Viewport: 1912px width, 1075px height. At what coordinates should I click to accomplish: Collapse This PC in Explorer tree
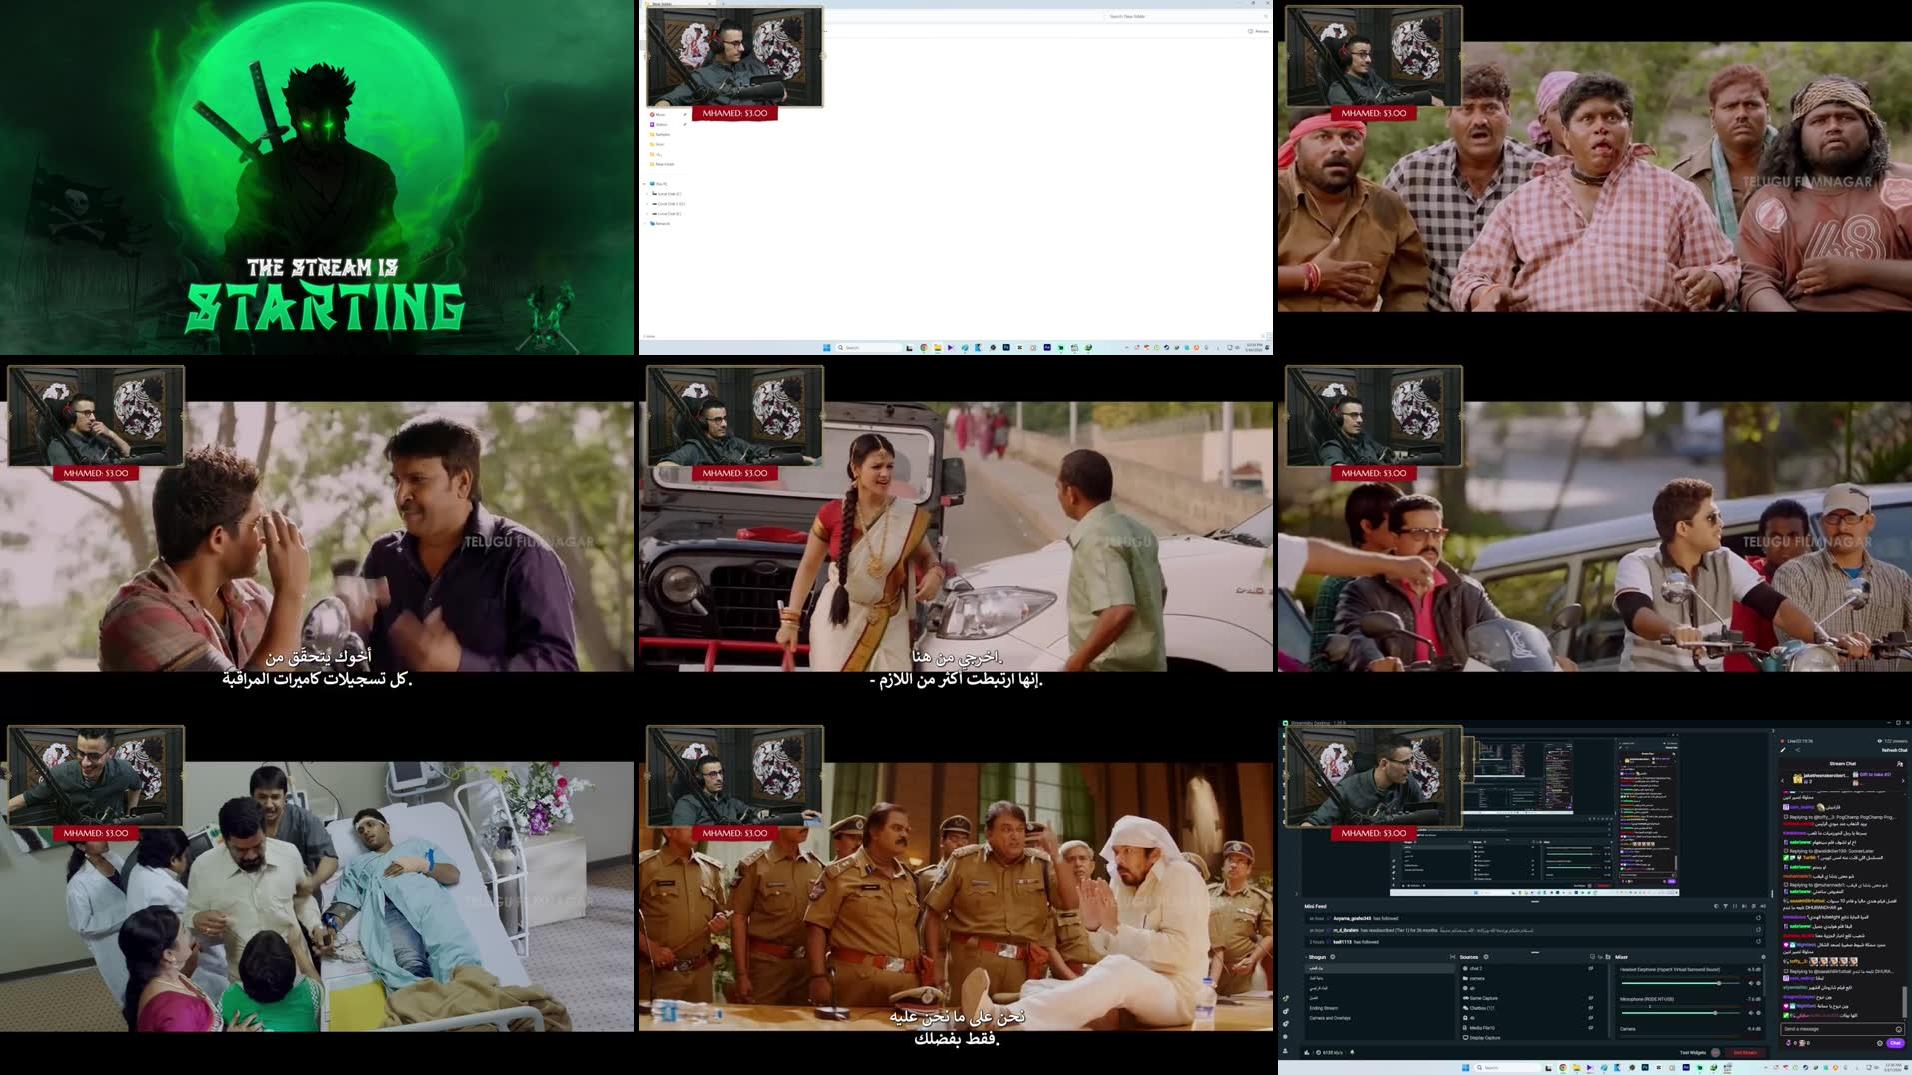(x=644, y=184)
